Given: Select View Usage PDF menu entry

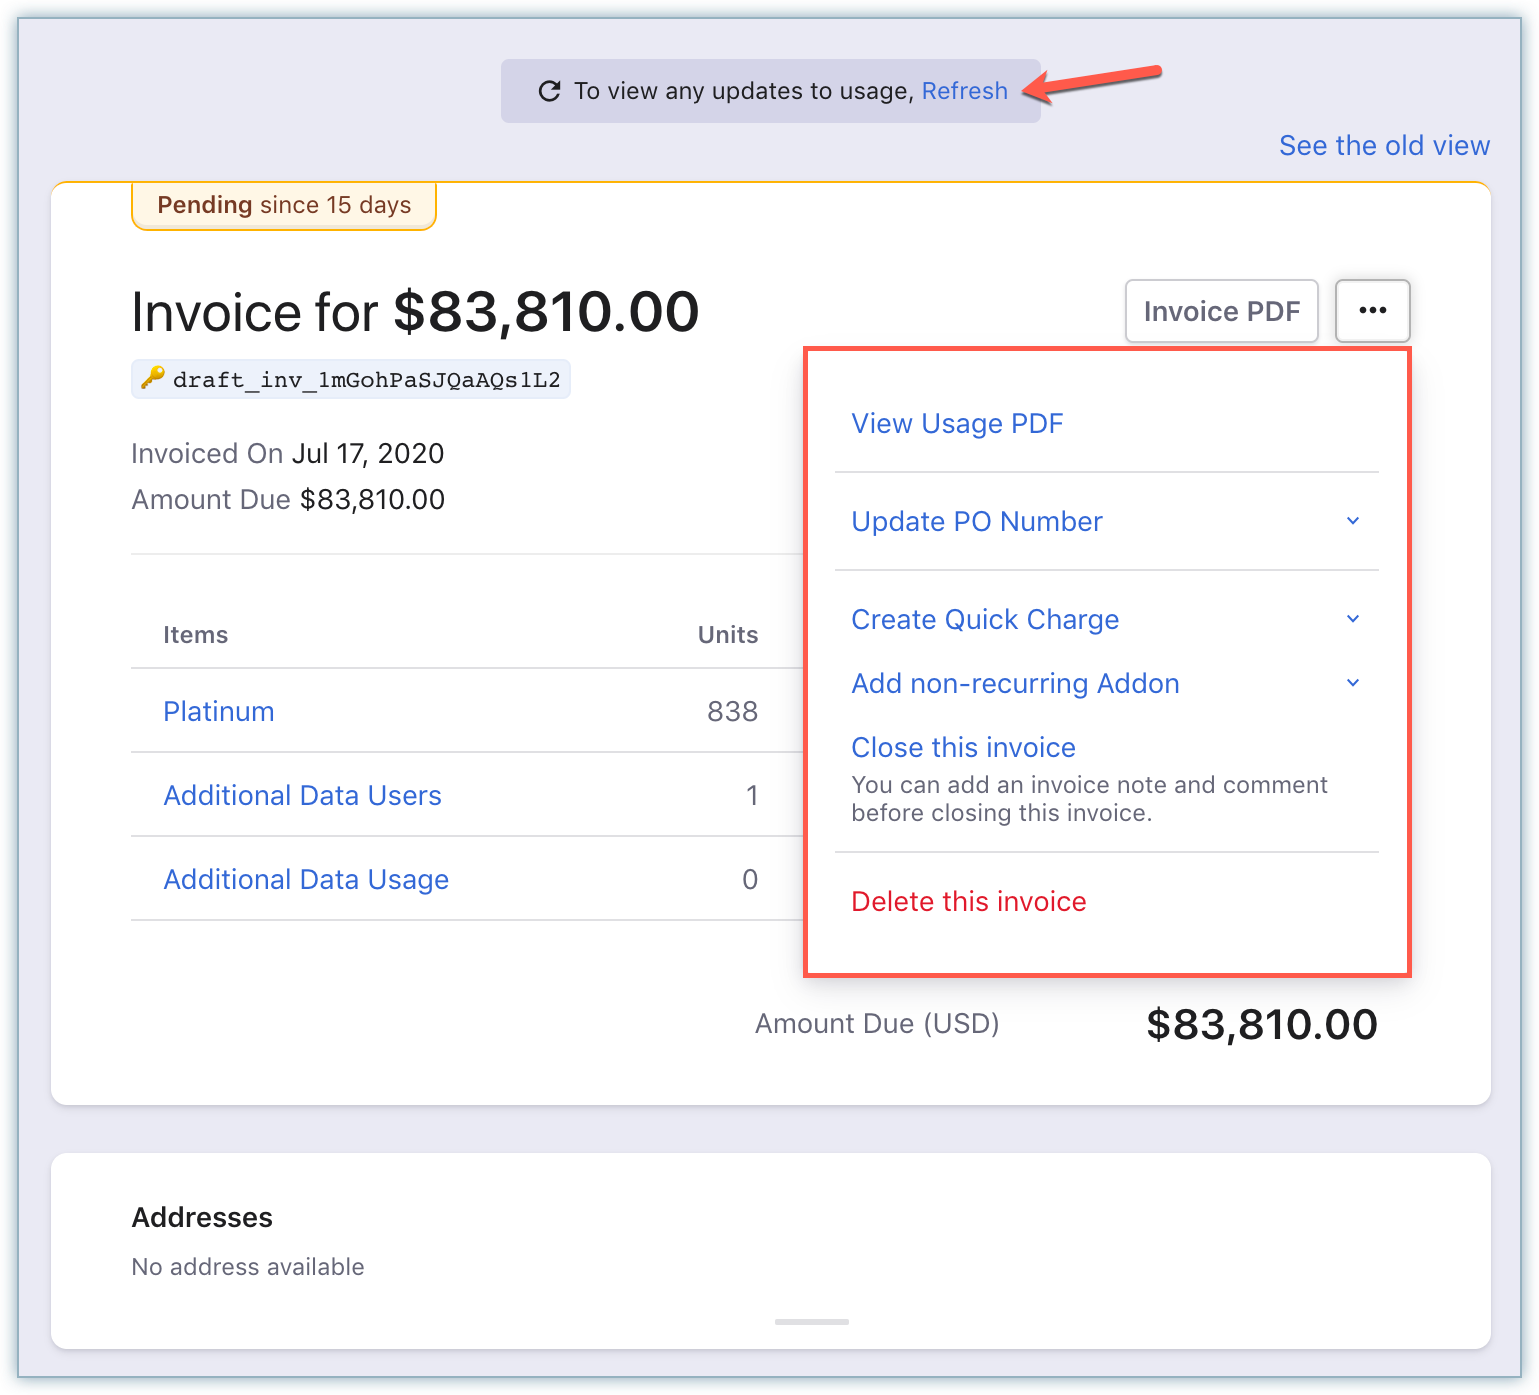Looking at the screenshot, I should pyautogui.click(x=956, y=424).
